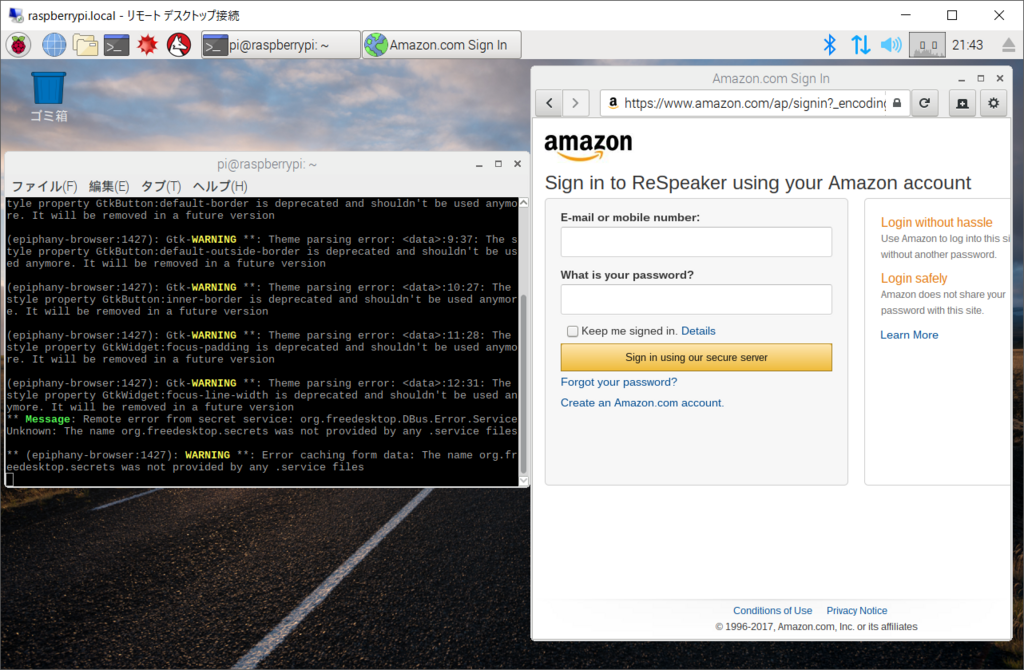Click the terminal scrollbar up arrow
Viewport: 1024px width, 670px height.
click(x=524, y=203)
